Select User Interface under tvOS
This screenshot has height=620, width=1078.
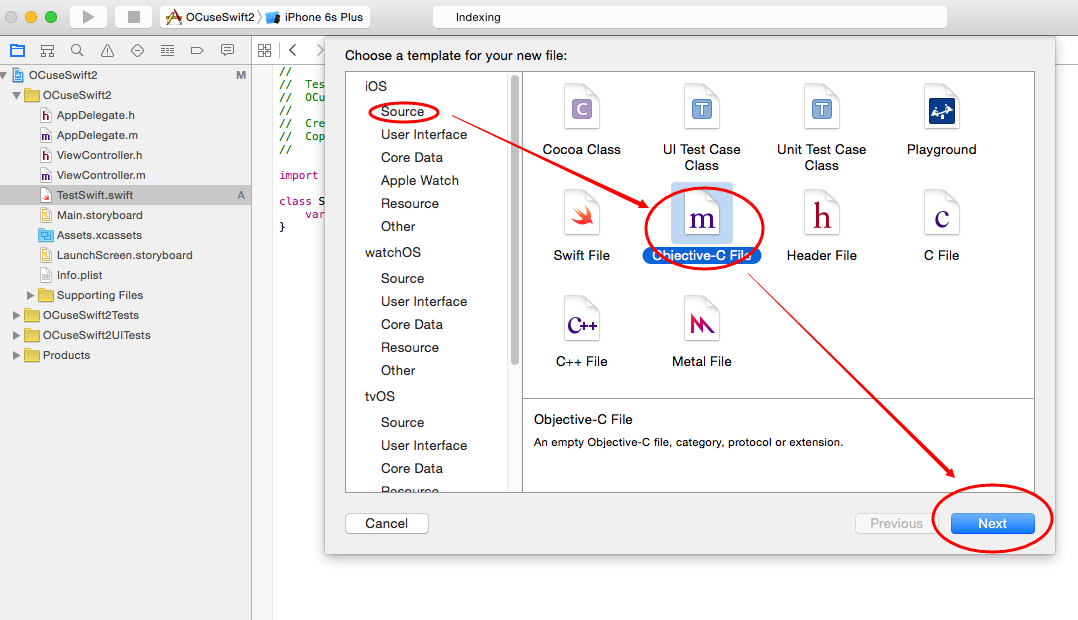pos(424,445)
